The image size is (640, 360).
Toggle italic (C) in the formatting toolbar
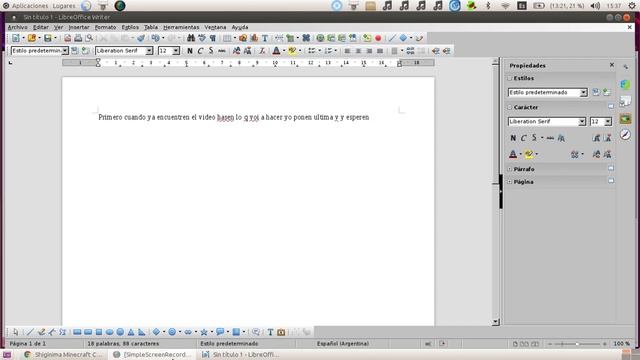pyautogui.click(x=200, y=51)
